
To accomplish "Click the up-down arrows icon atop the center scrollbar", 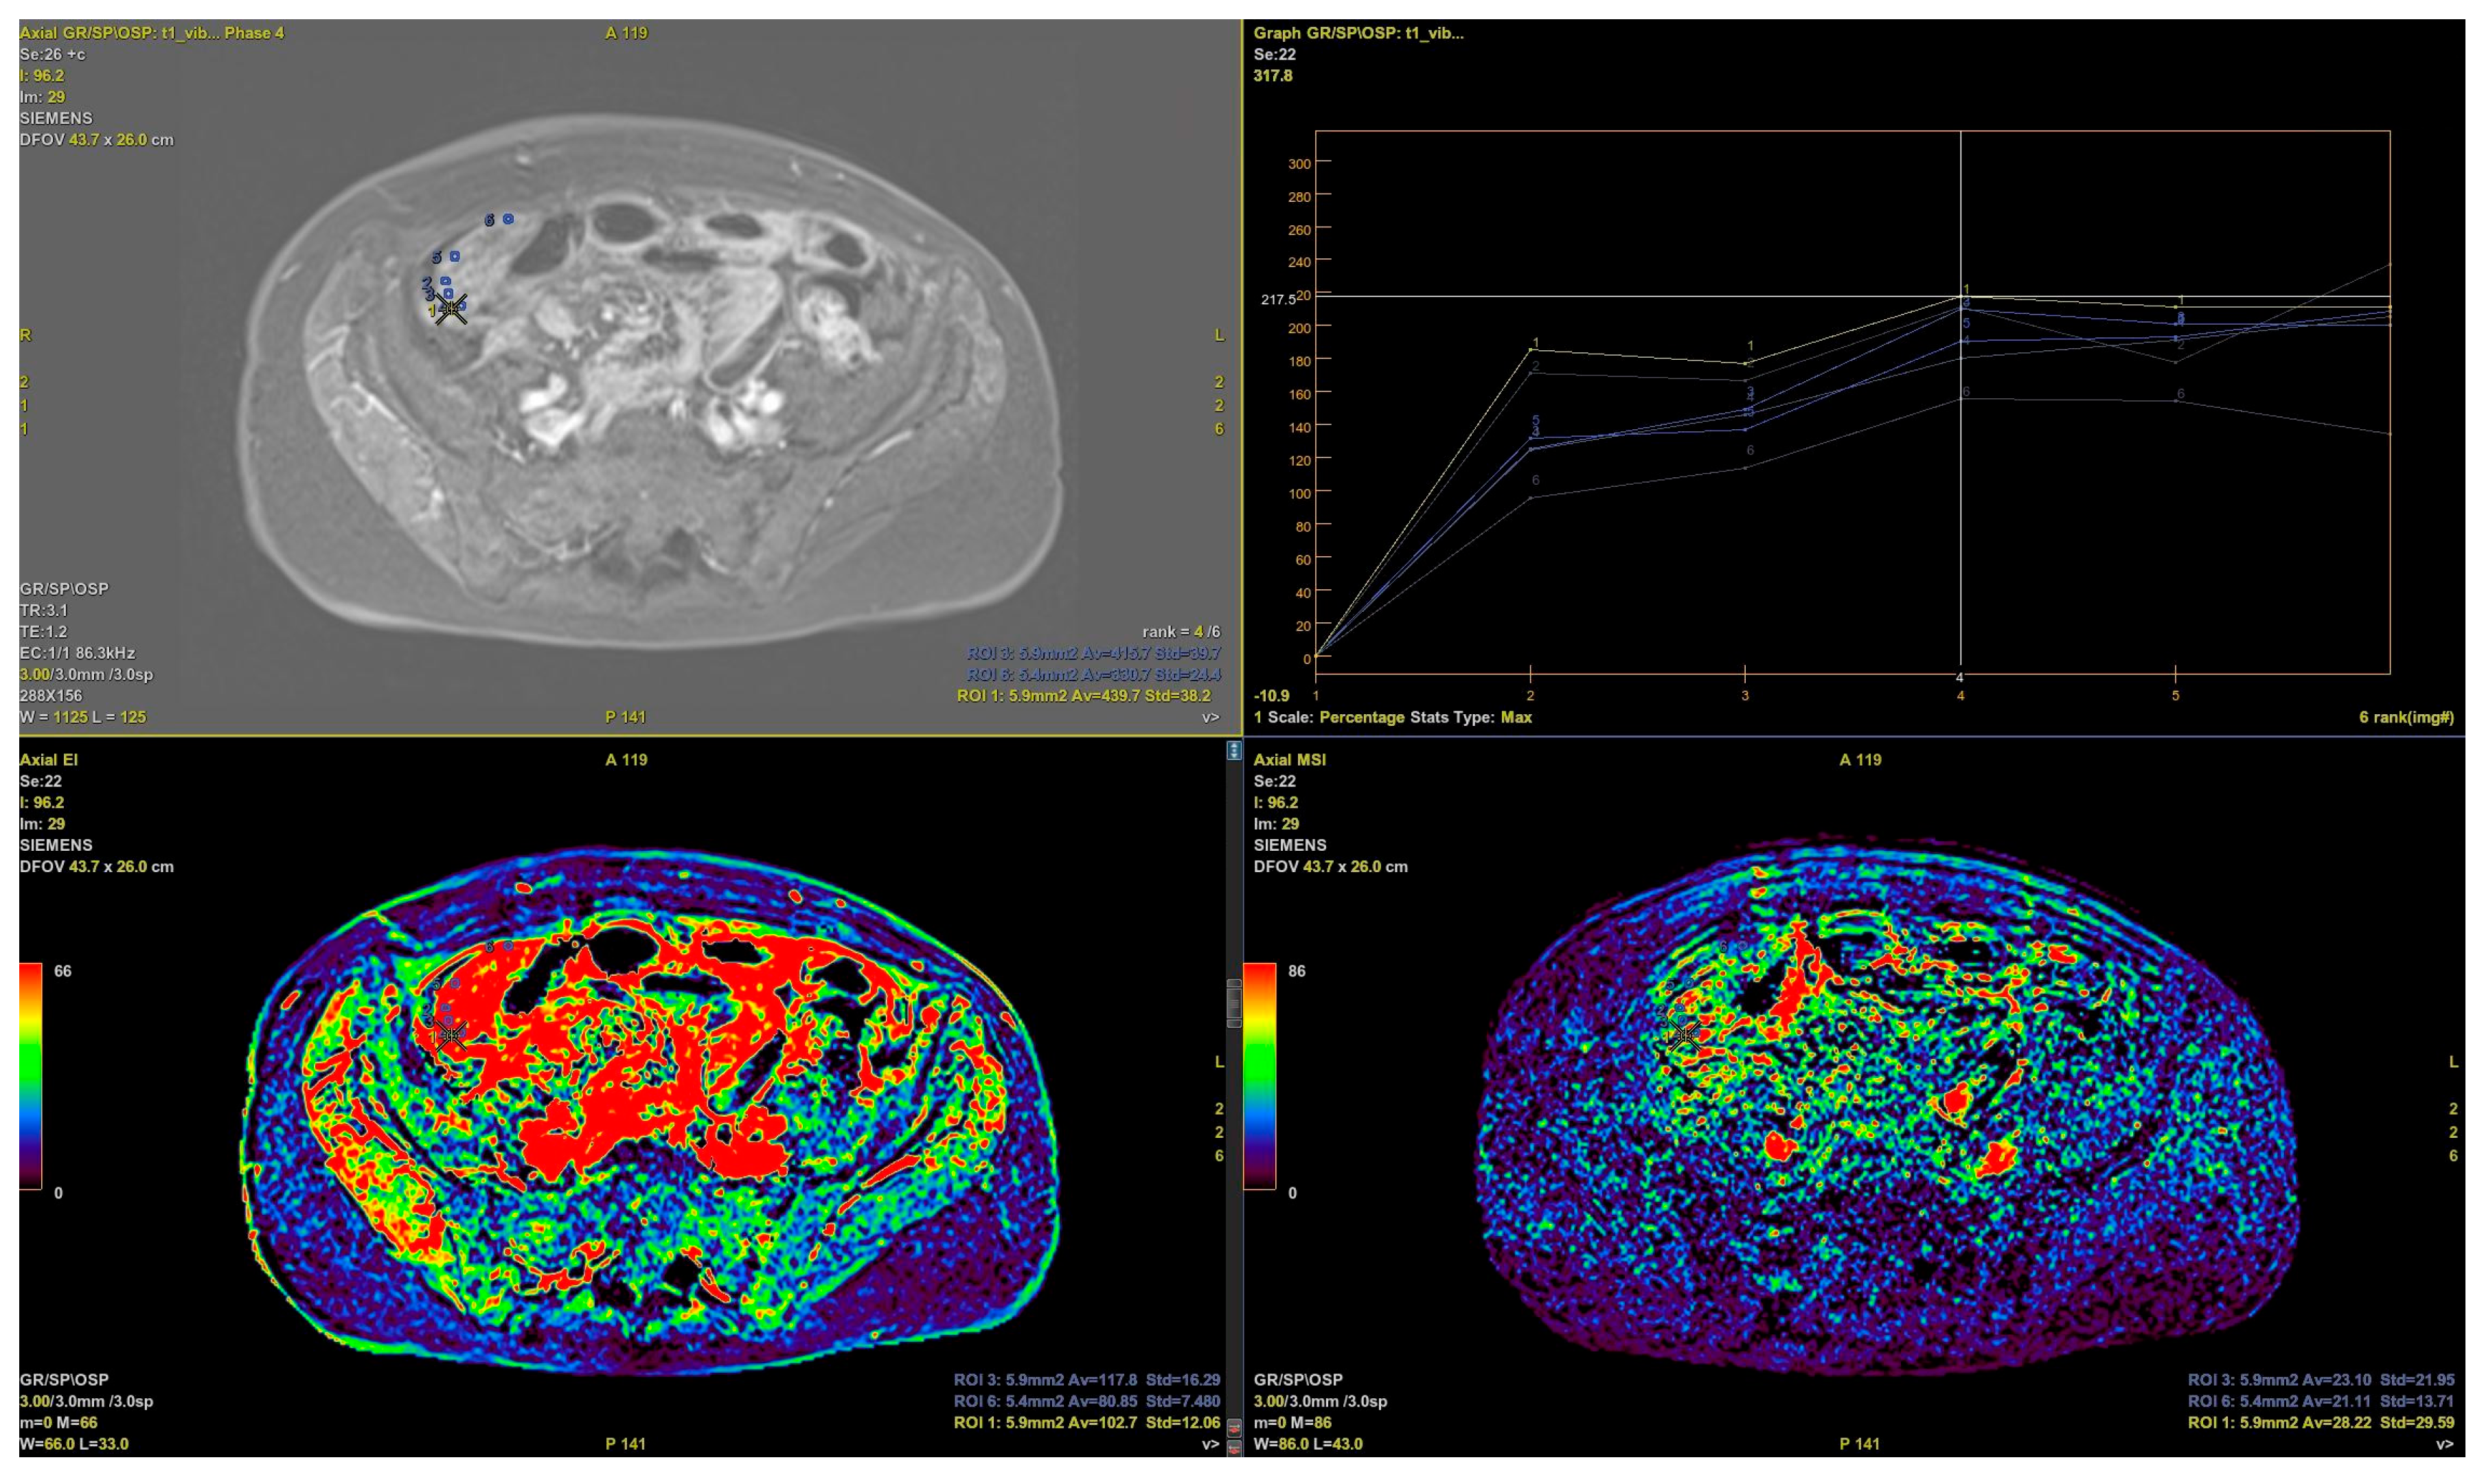I will tap(1234, 750).
